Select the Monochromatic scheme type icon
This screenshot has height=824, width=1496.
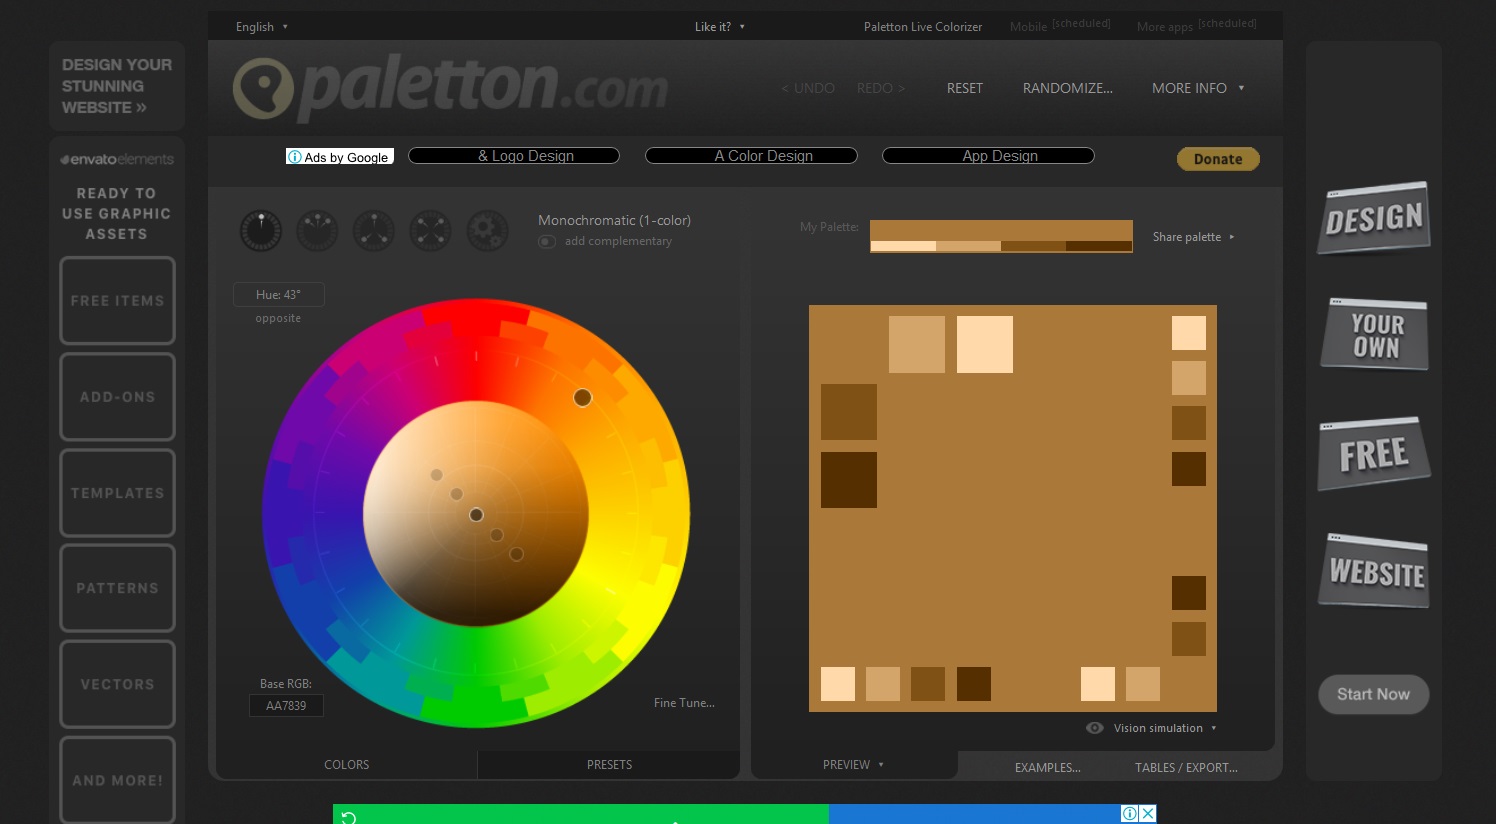[x=260, y=230]
